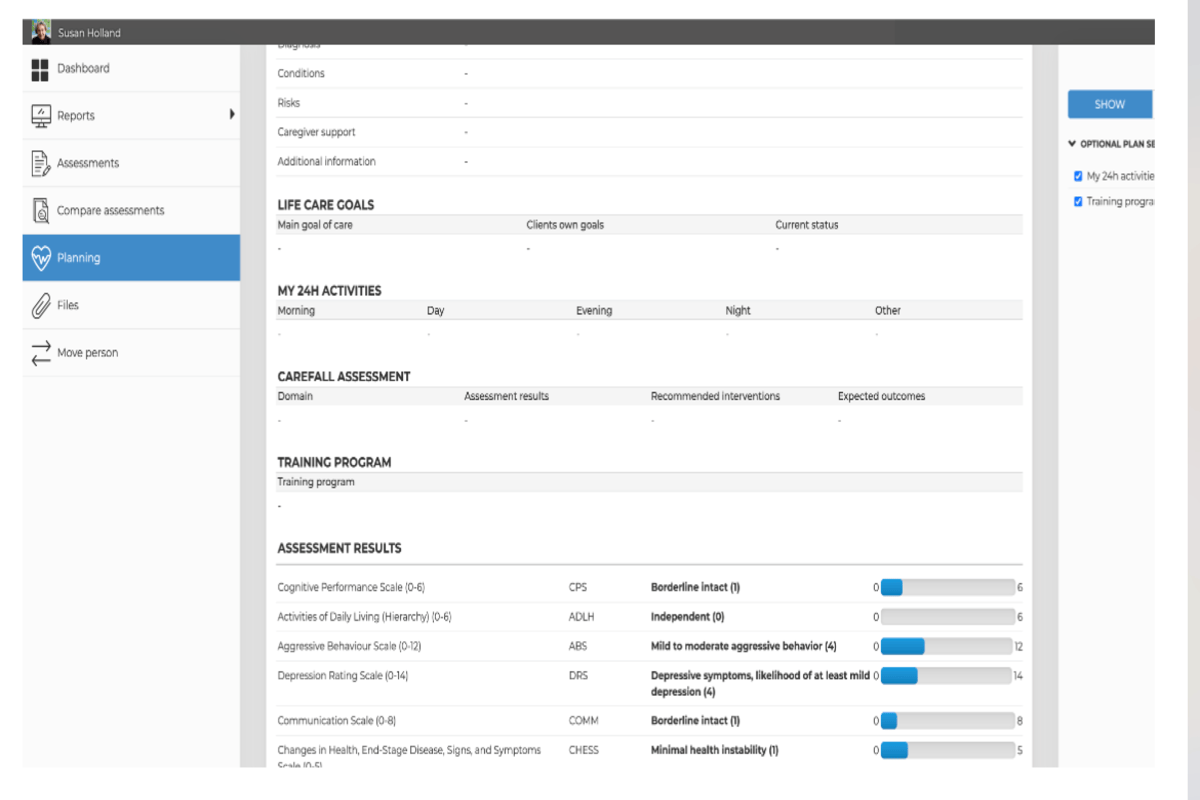Select the Assessments menu item label
This screenshot has width=1200, height=800.
[x=88, y=163]
